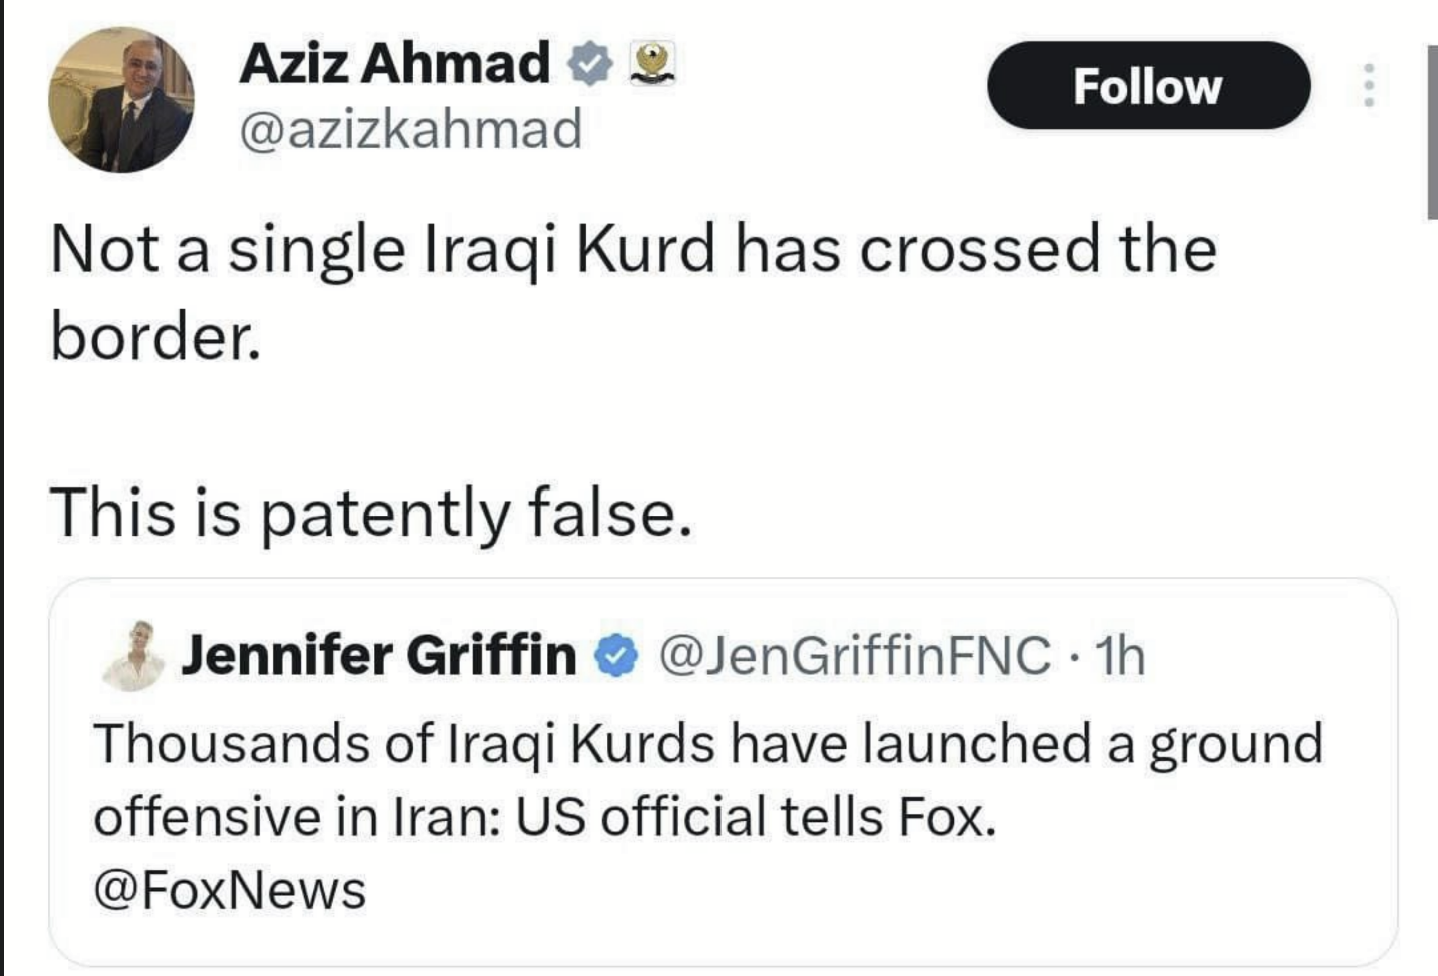This screenshot has height=976, width=1438.
Task: Click the 'Not a single Iraqi Kurd' sentence
Action: click(x=632, y=249)
